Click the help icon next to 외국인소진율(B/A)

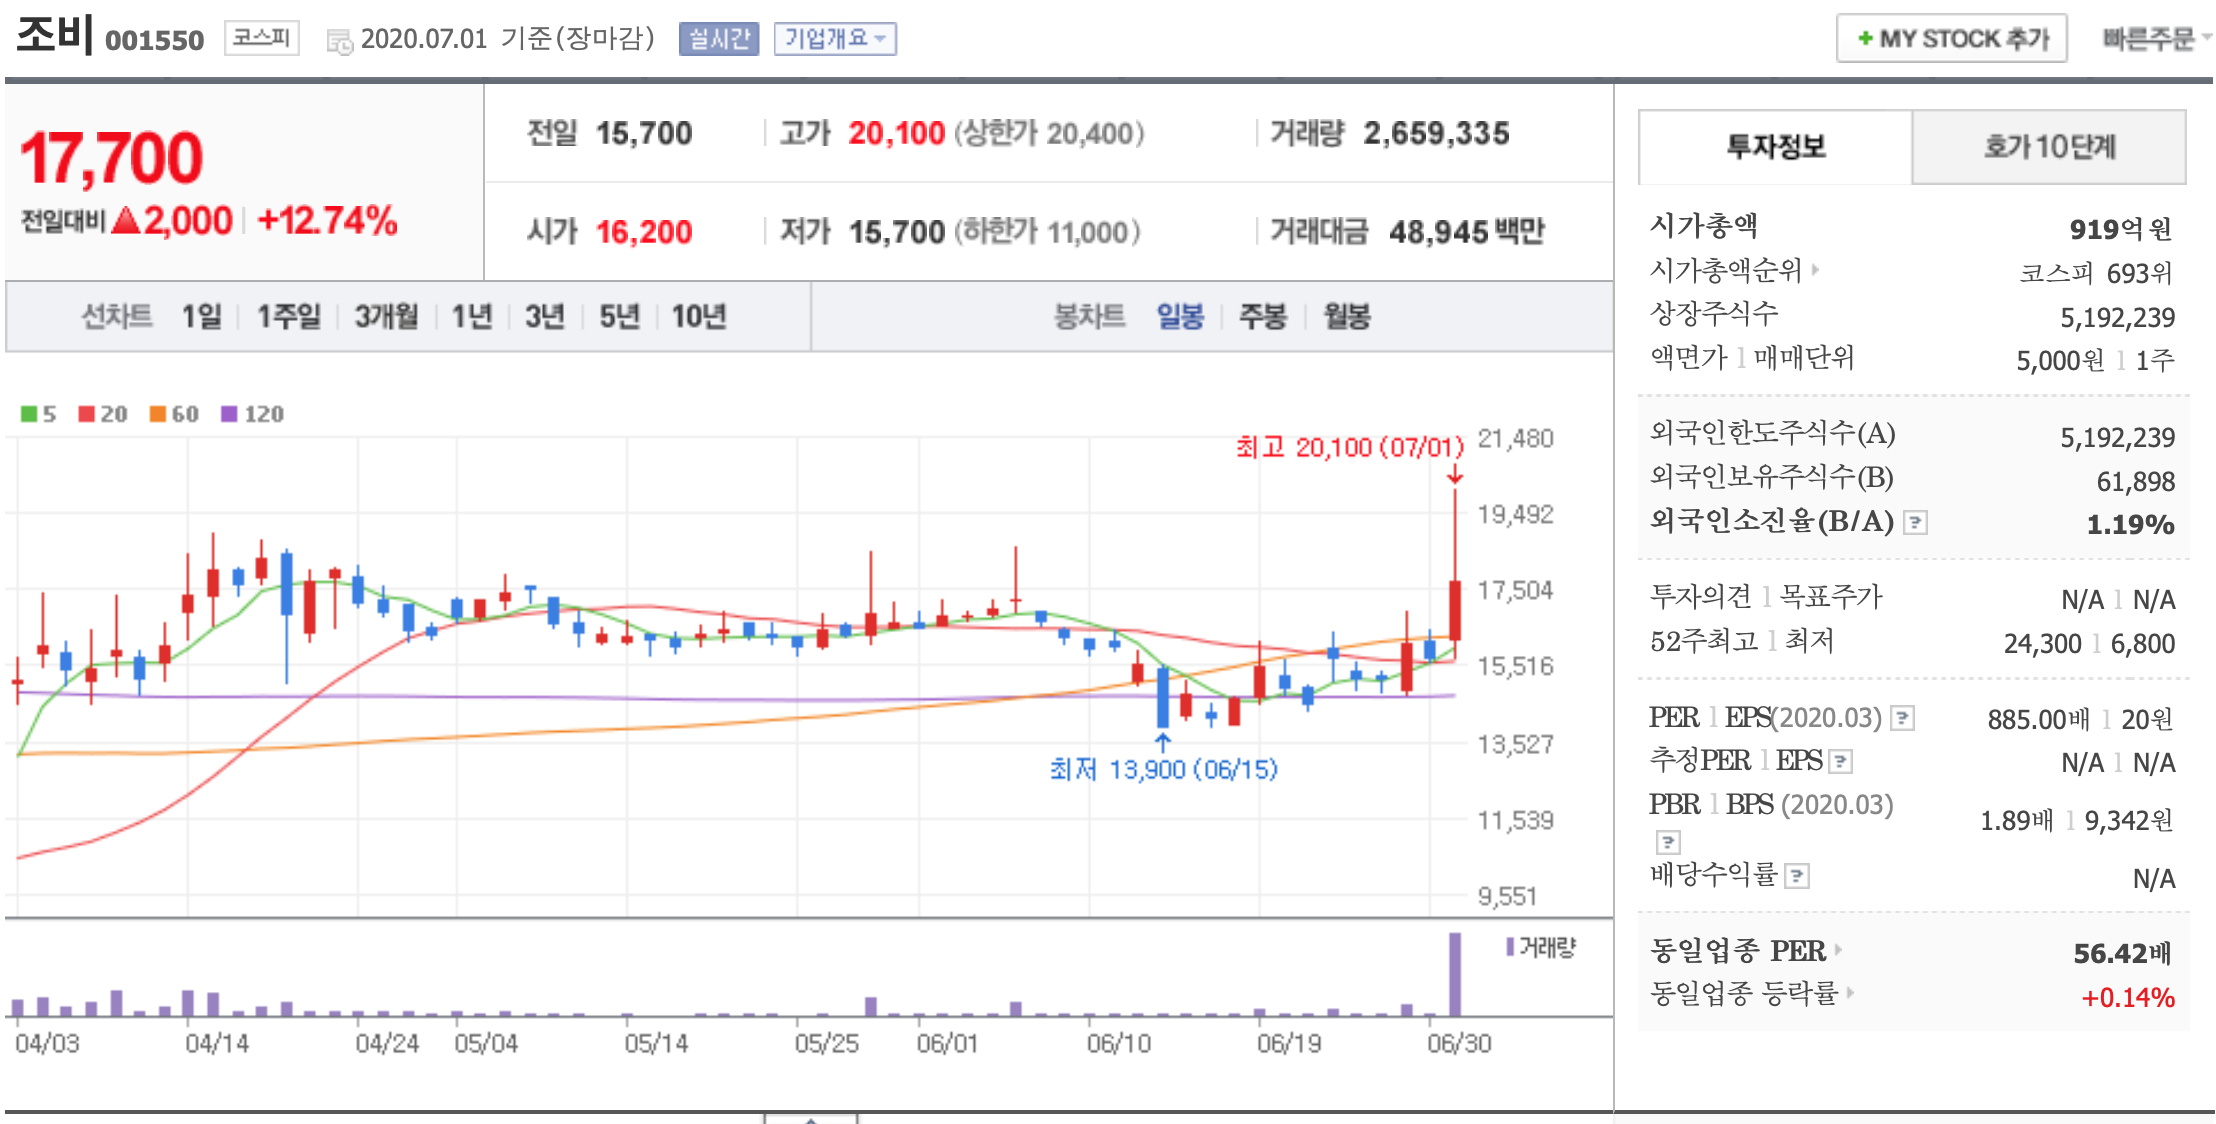(x=1914, y=522)
